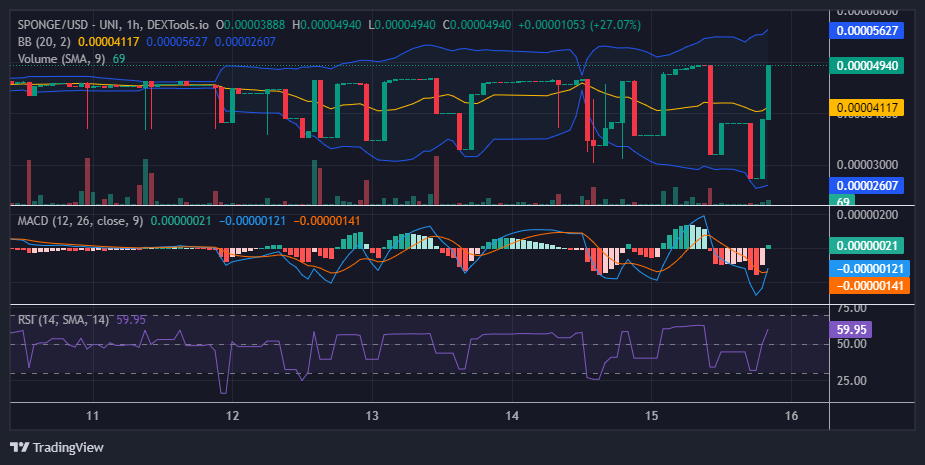This screenshot has width=925, height=465.
Task: Click the orange signal tag -0.00000141
Action: pos(870,286)
